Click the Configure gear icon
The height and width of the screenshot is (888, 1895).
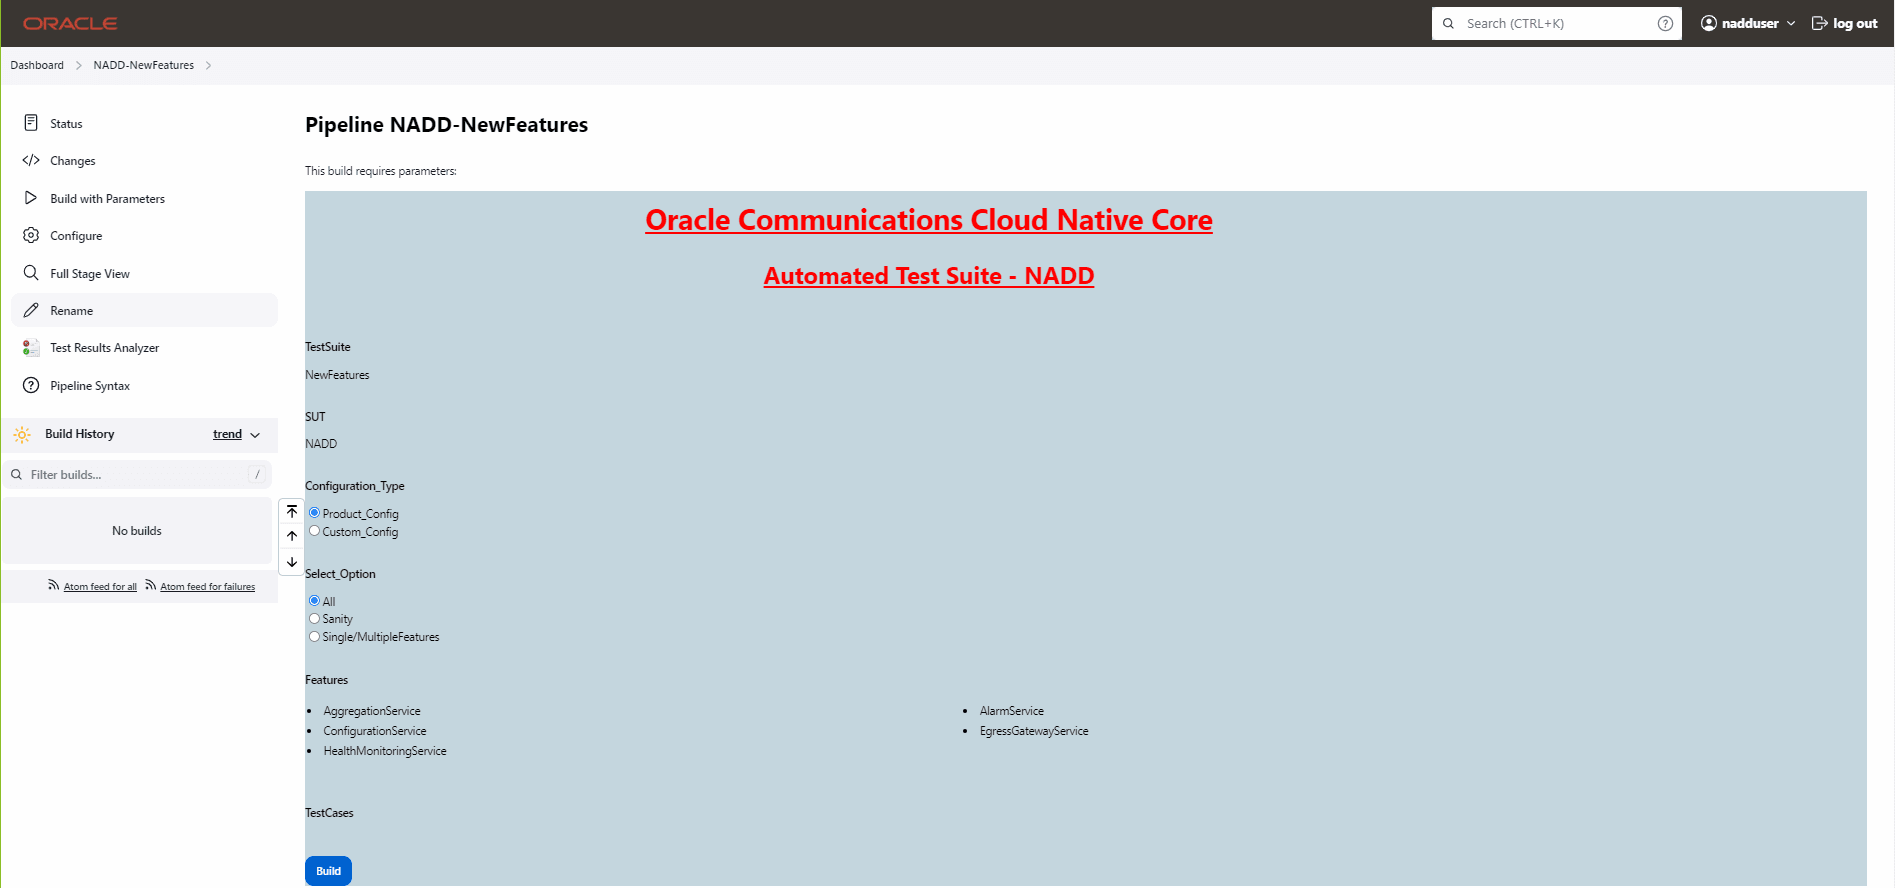(x=31, y=235)
